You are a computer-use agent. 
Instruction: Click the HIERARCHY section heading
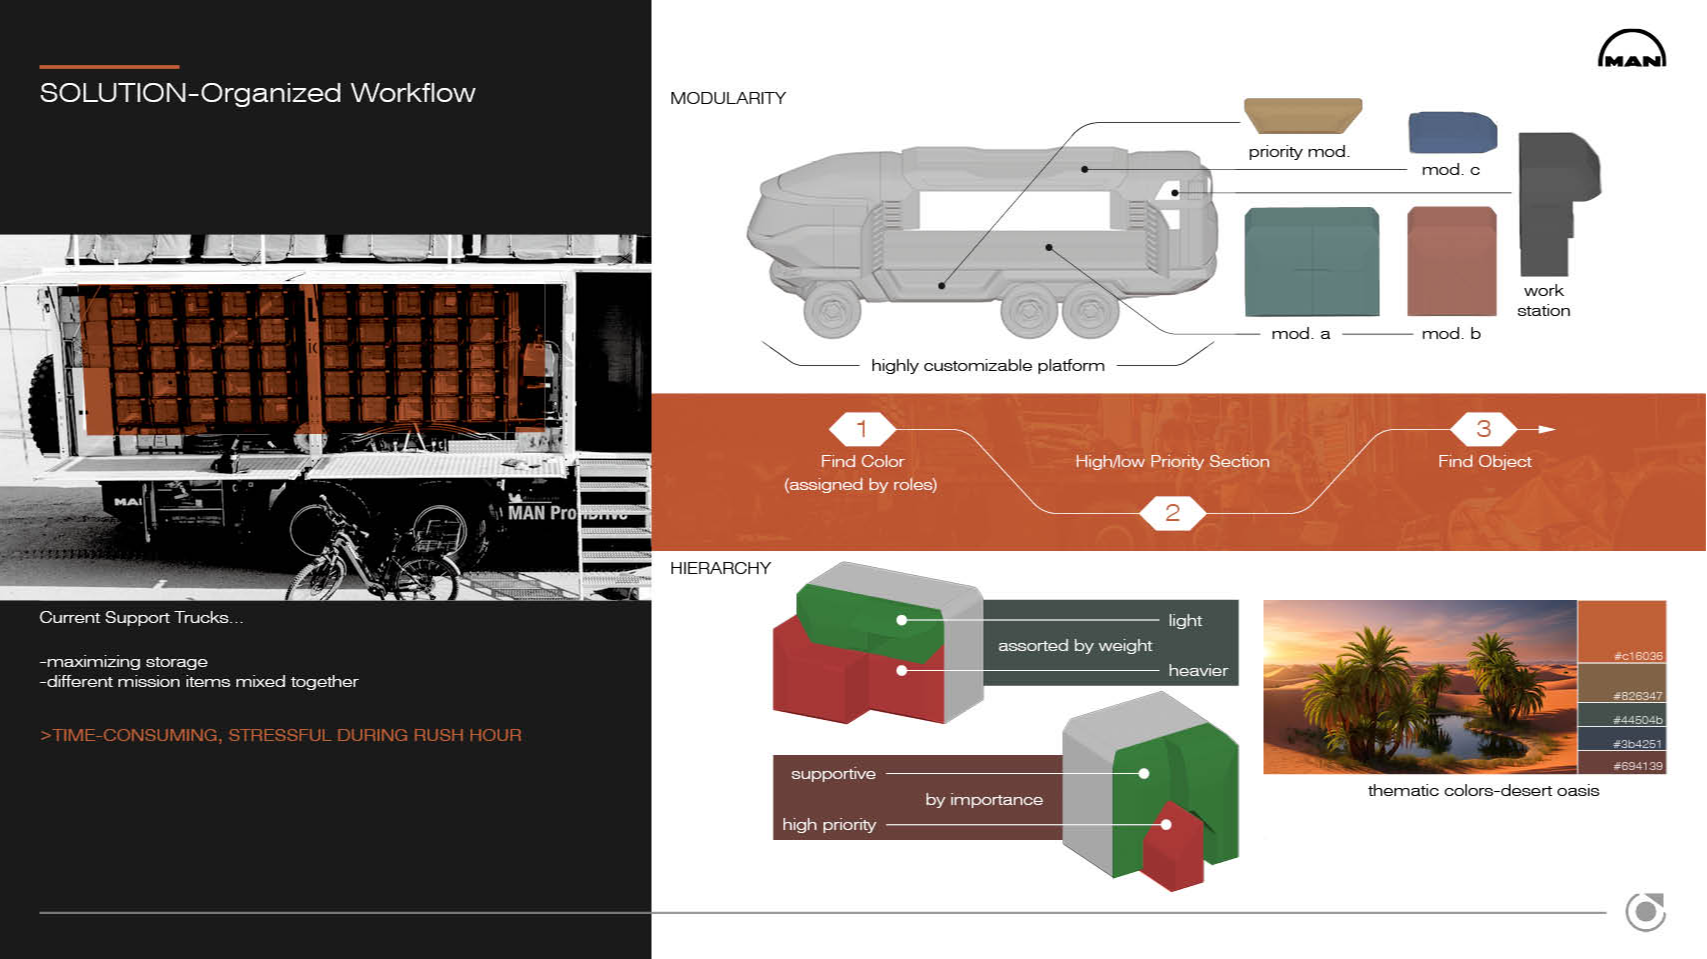tap(720, 568)
